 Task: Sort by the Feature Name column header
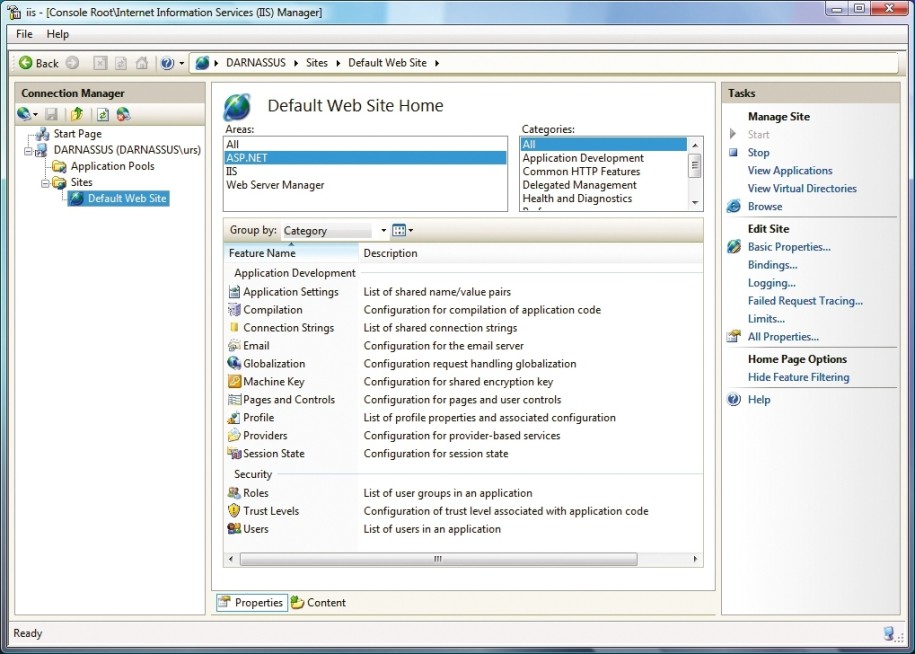tap(291, 253)
